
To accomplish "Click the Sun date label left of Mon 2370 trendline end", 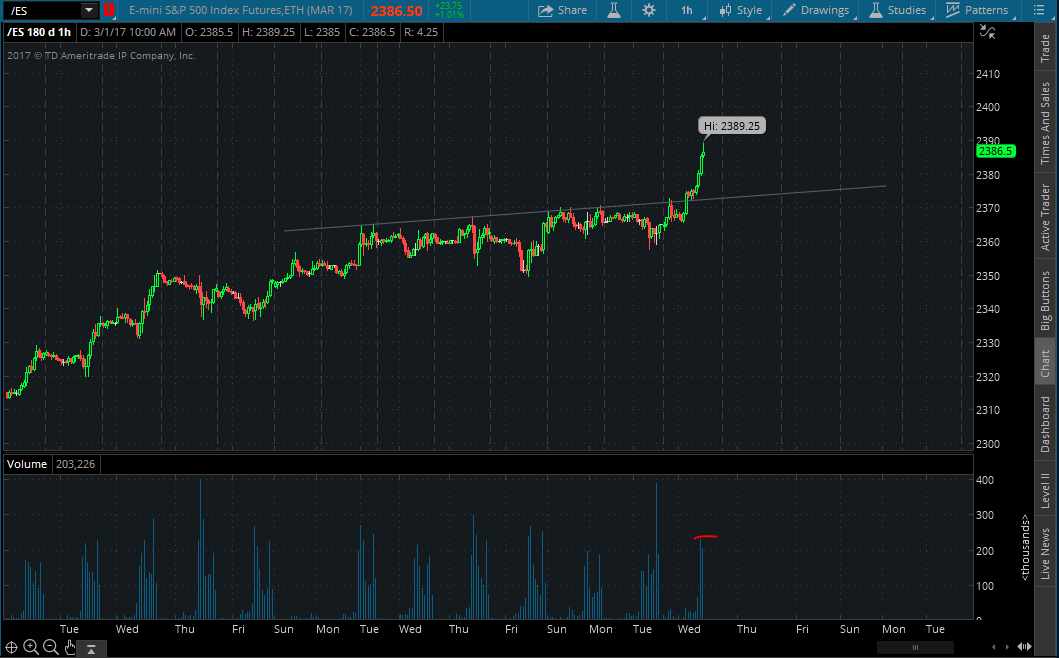I will coord(850,629).
